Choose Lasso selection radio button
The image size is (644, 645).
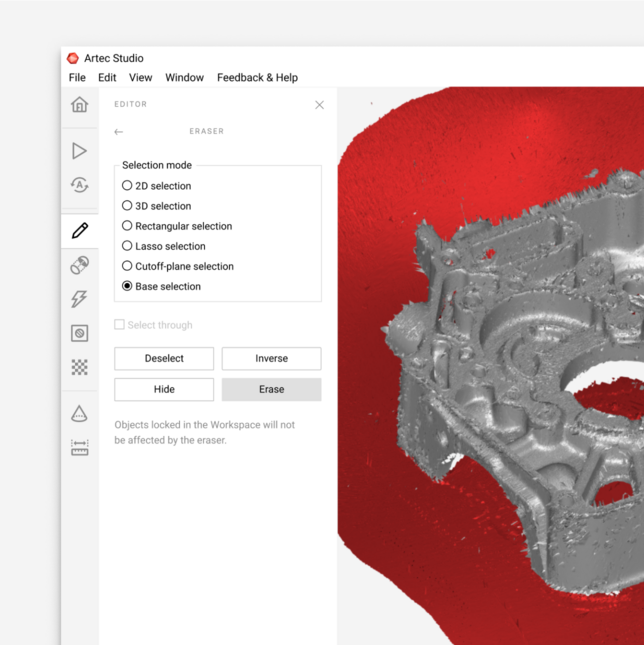tap(127, 246)
